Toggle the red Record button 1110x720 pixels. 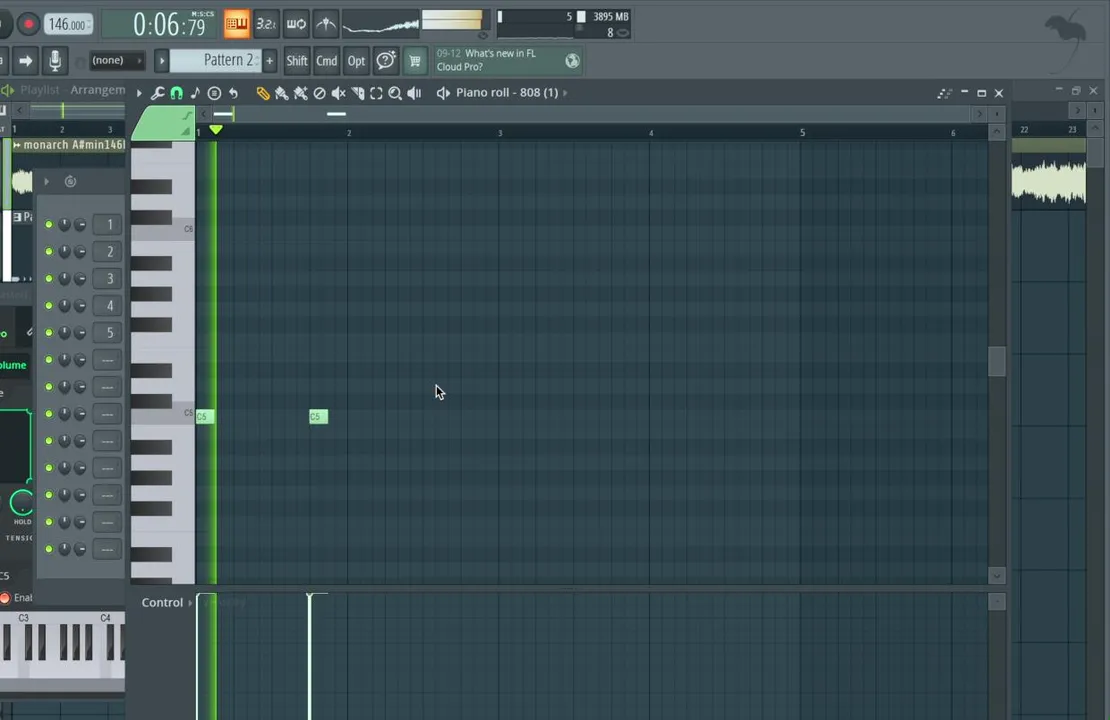[x=28, y=24]
